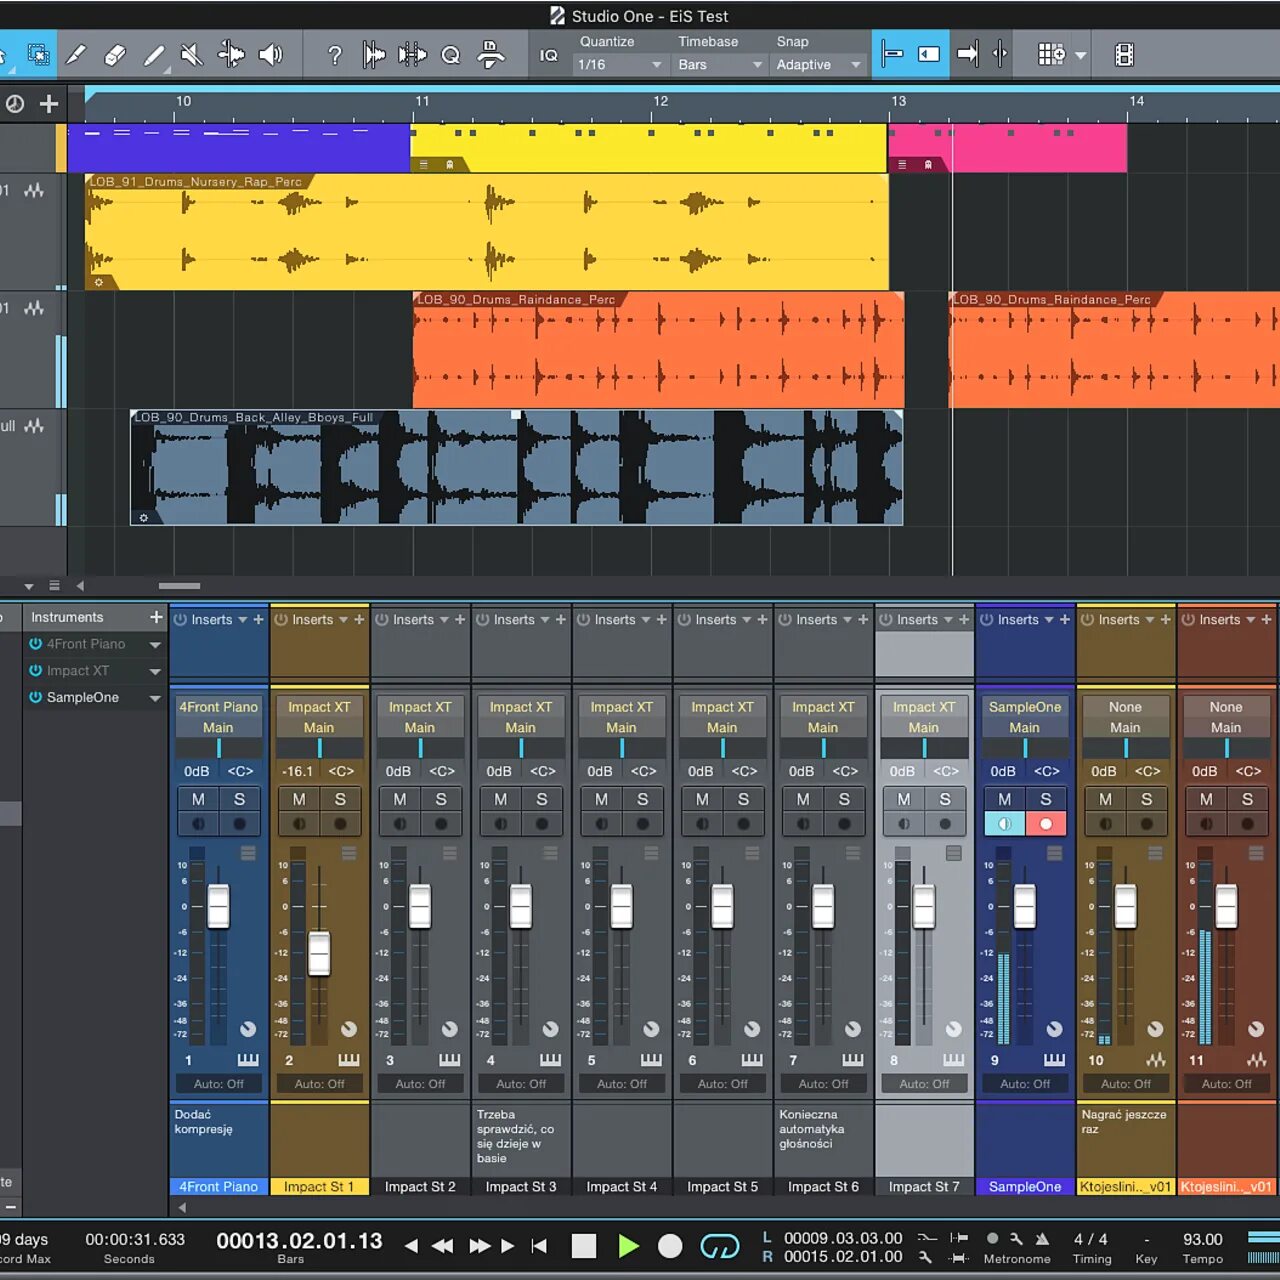Toggle power on SampleOne instrument
Screen dimensions: 1280x1280
(35, 697)
